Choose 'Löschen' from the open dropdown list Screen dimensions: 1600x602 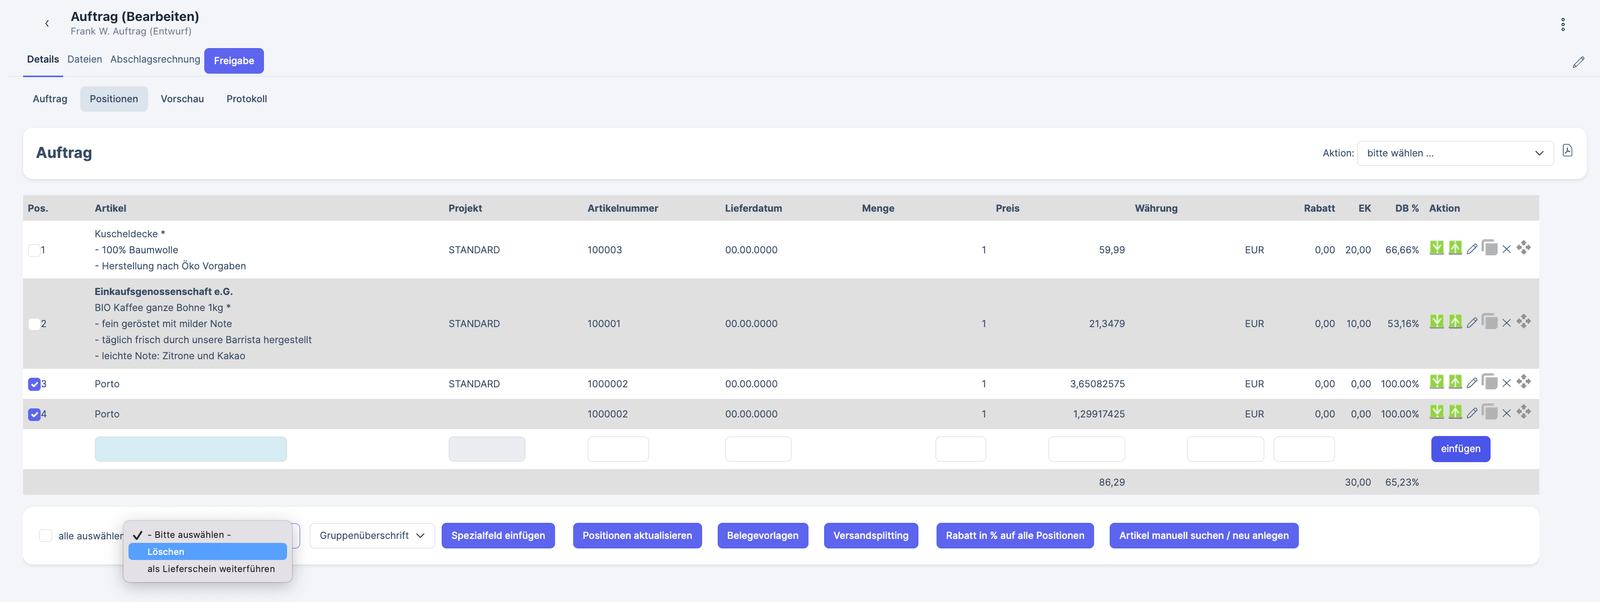pyautogui.click(x=207, y=552)
